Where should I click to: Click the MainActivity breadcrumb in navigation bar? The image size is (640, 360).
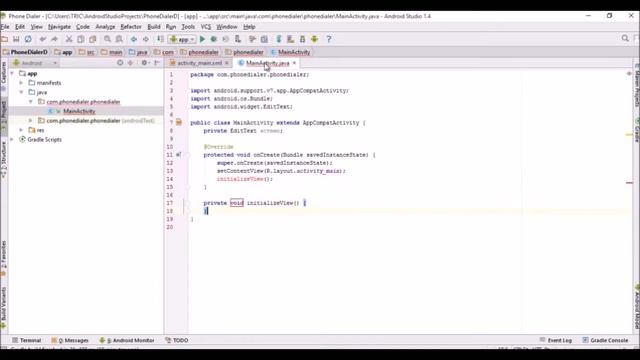(x=291, y=52)
